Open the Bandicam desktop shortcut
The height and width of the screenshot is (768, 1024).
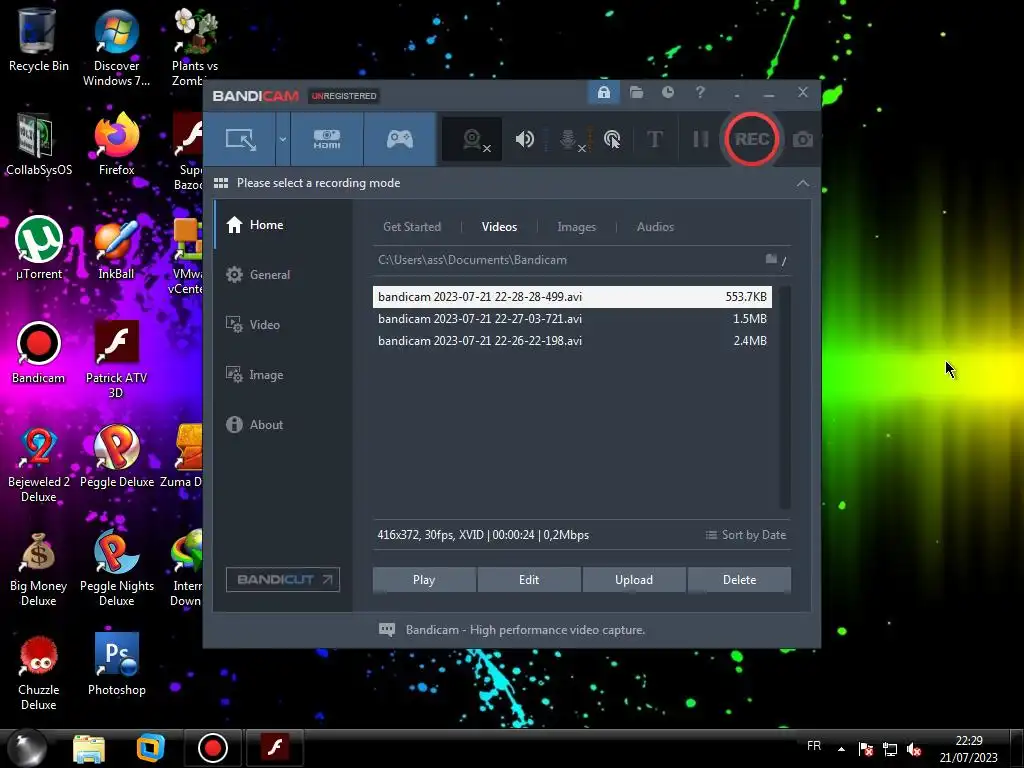pos(39,353)
